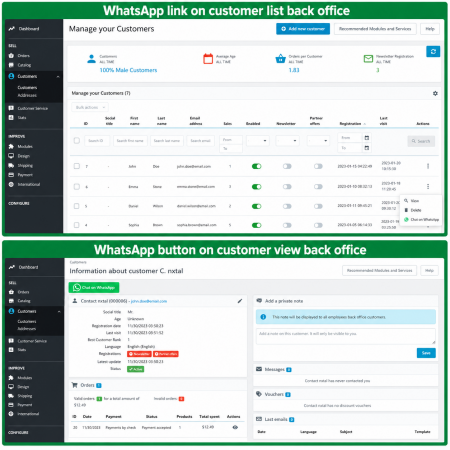
Task: Click Save button under private note
Action: coord(426,353)
